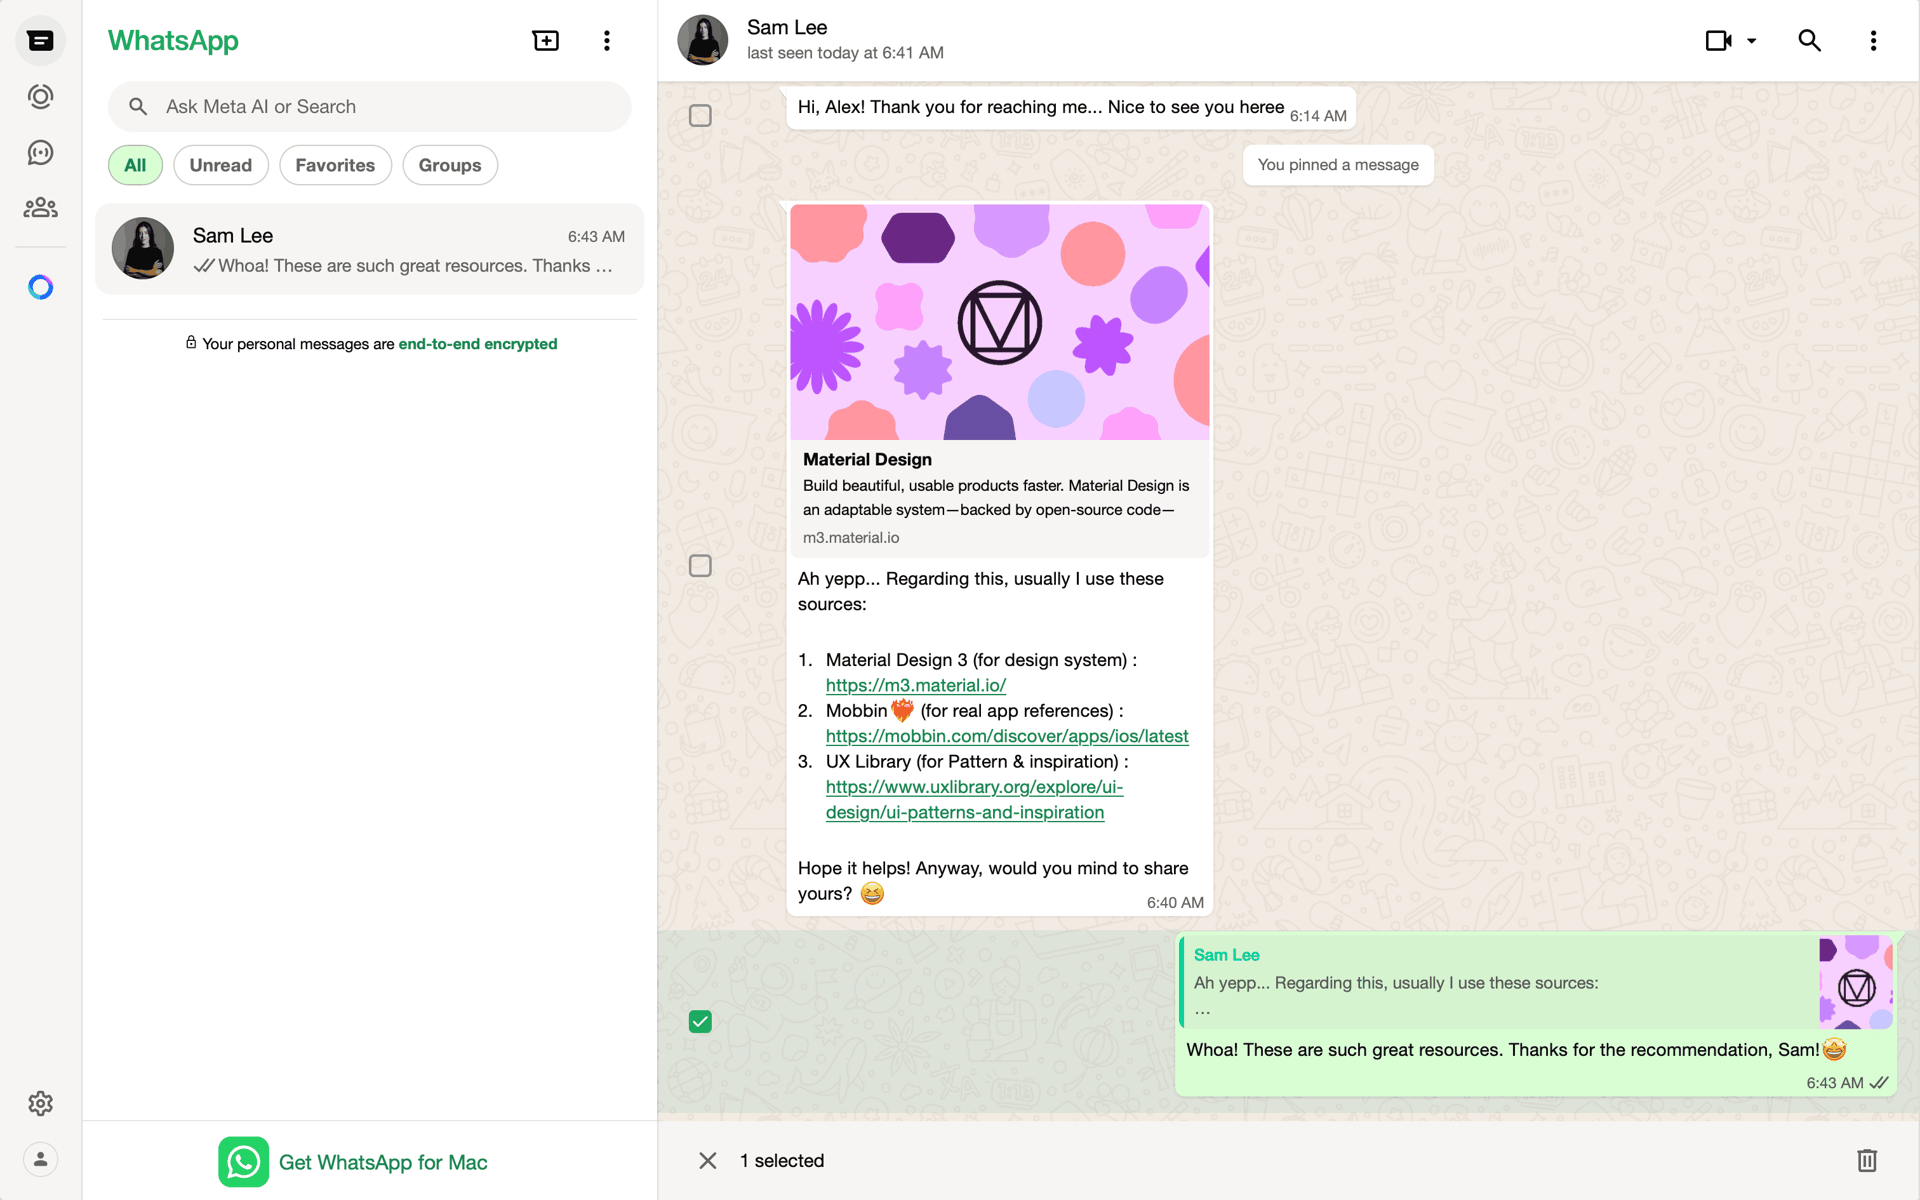Open conversation menu three dots
Screen dimensions: 1920x1200
pyautogui.click(x=1873, y=41)
